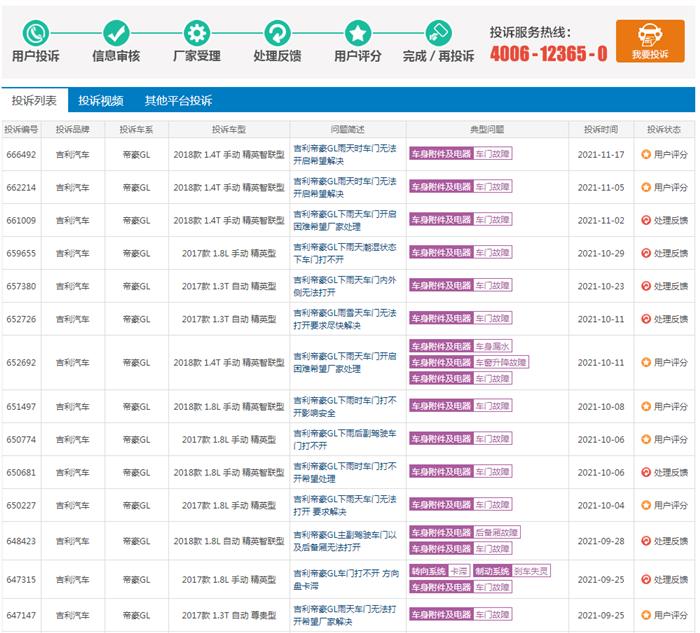Click the 用户评分 star step icon

[x=358, y=33]
